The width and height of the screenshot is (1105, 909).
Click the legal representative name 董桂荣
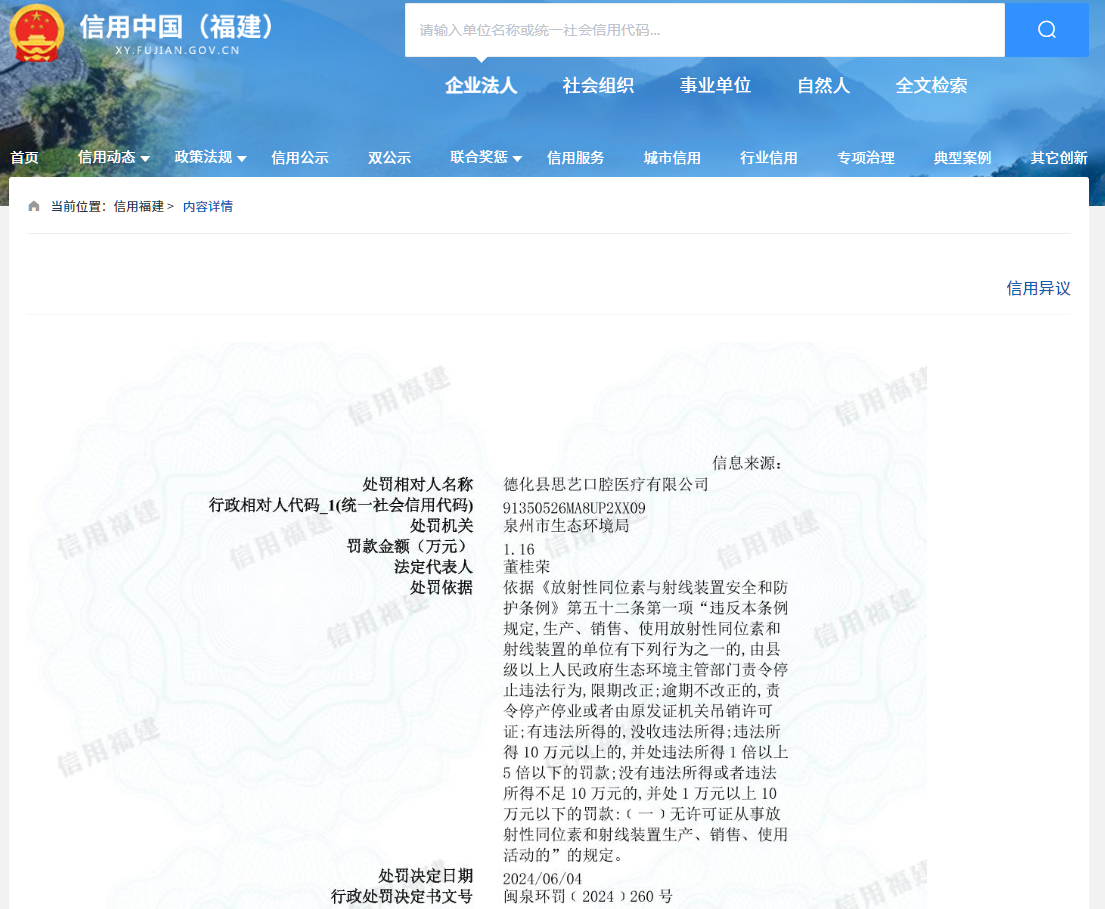pyautogui.click(x=526, y=567)
